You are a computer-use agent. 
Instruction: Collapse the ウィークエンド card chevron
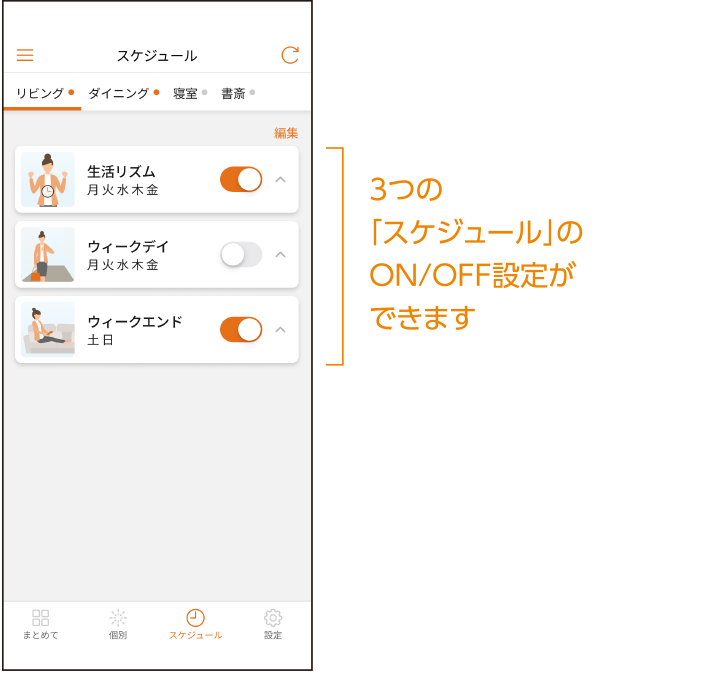point(280,330)
